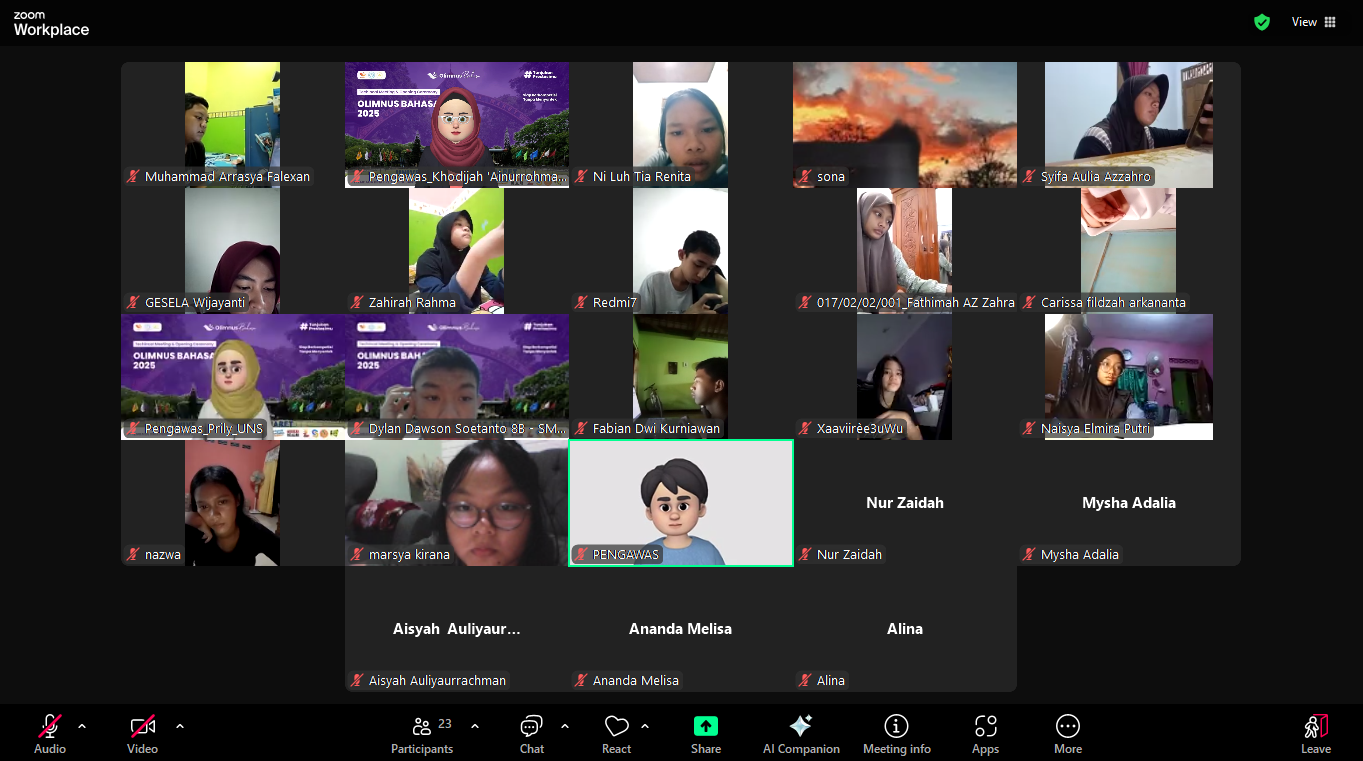Open the View layout menu
1363x761 pixels.
click(1314, 22)
